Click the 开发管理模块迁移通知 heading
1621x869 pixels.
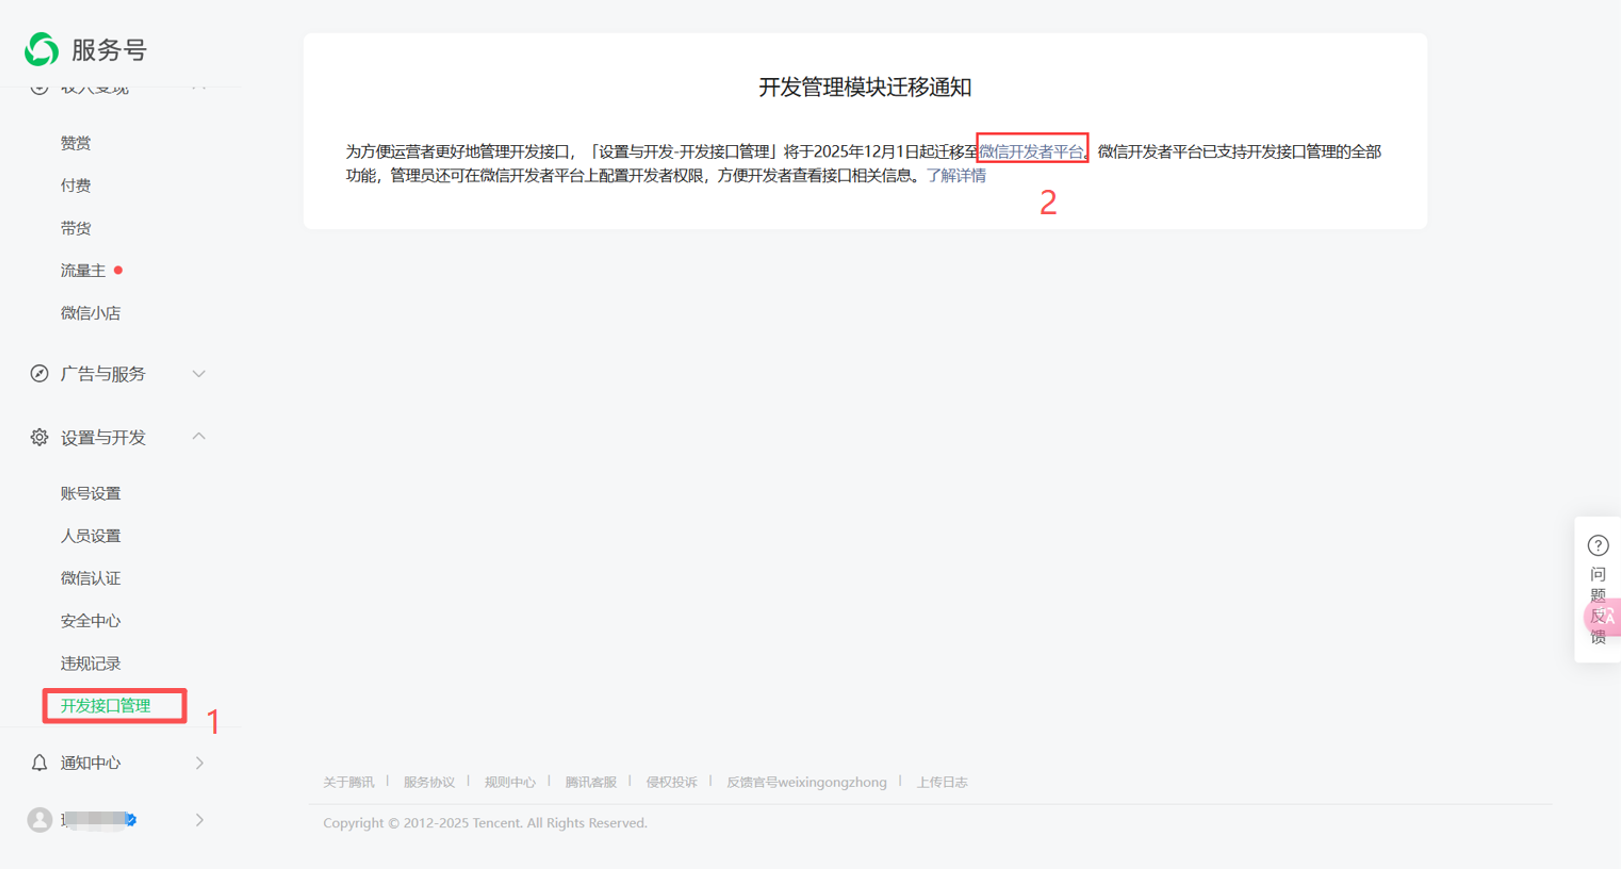(x=865, y=87)
